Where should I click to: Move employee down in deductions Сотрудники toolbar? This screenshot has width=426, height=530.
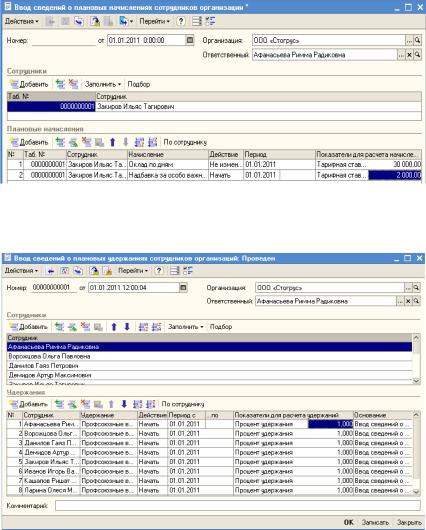tap(127, 327)
